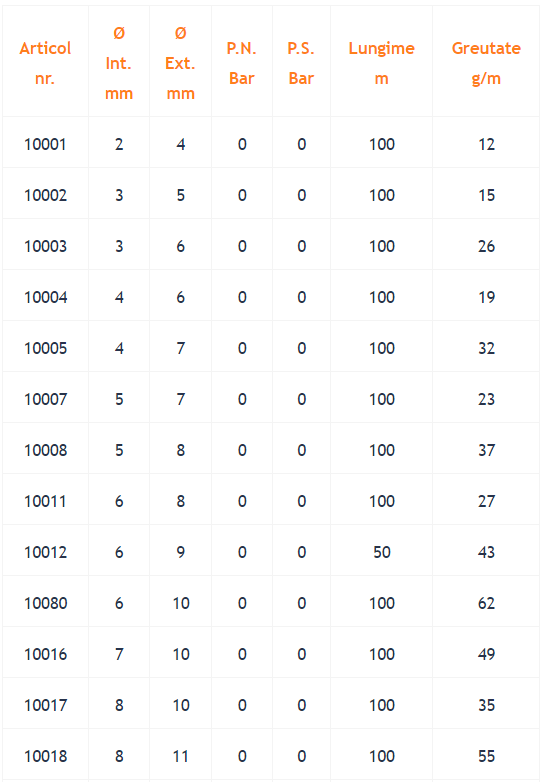Select article number 10007 cell
The width and height of the screenshot is (546, 782).
coord(45,399)
